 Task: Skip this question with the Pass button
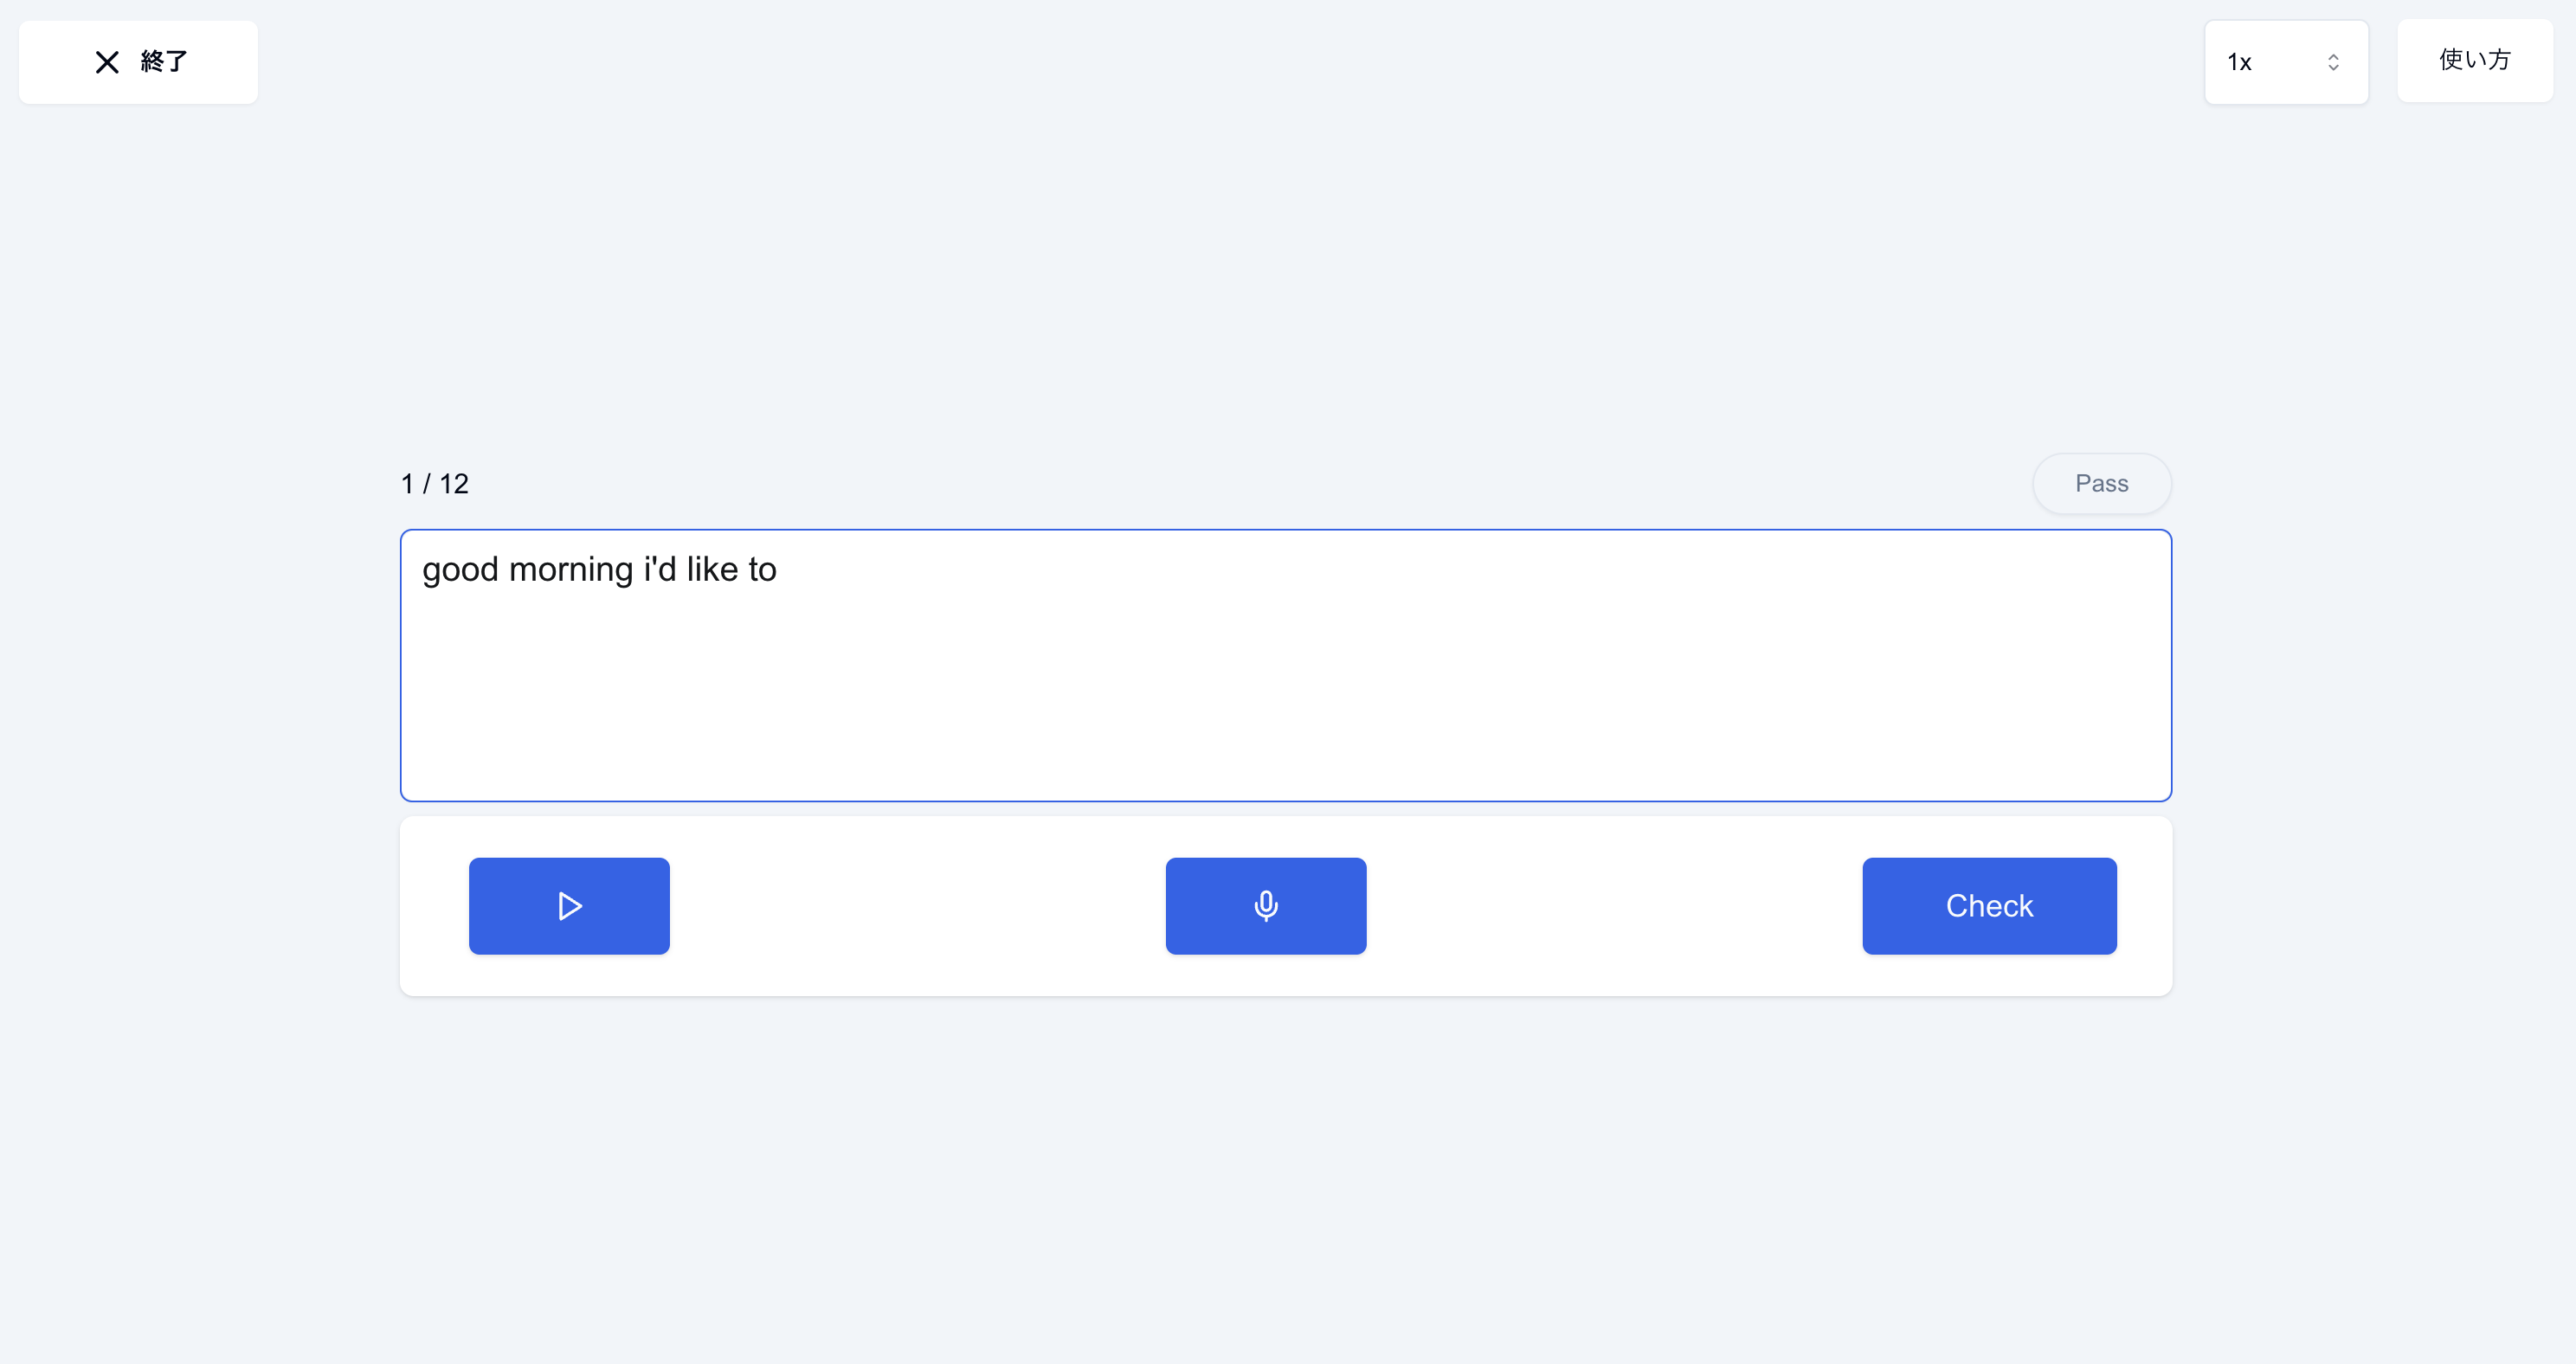pos(2102,484)
